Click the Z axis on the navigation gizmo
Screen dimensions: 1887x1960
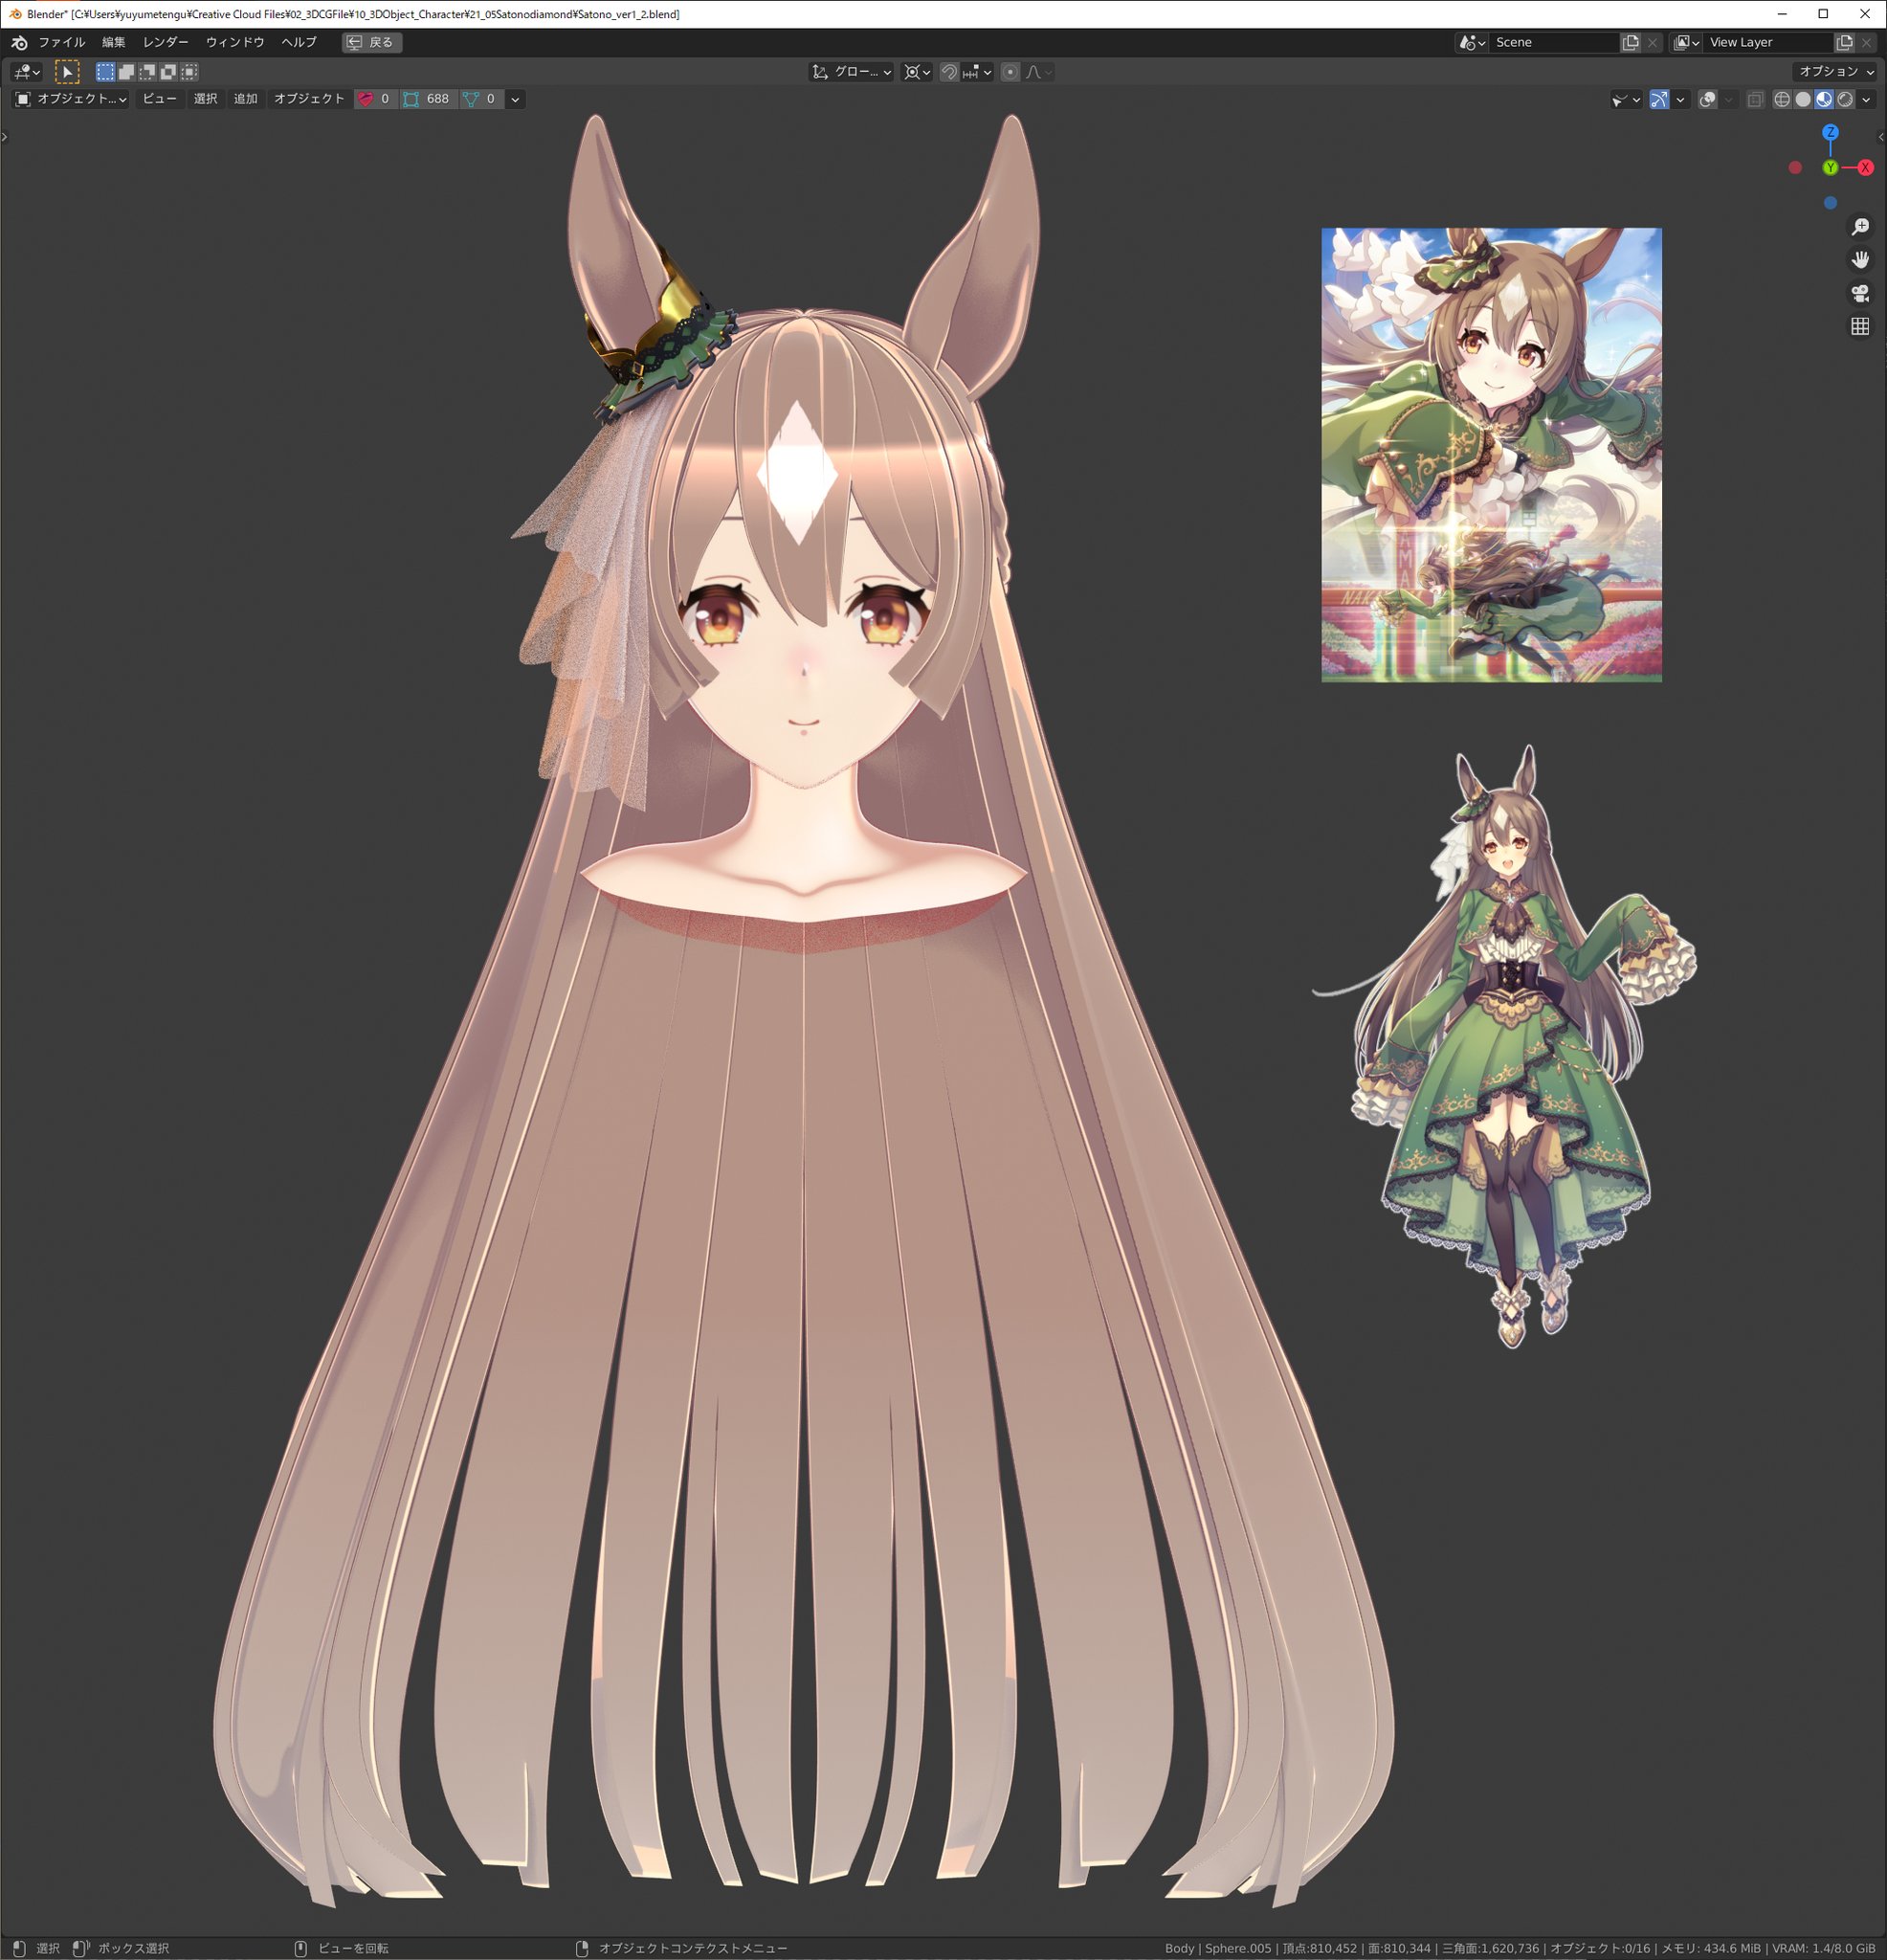coord(1830,132)
